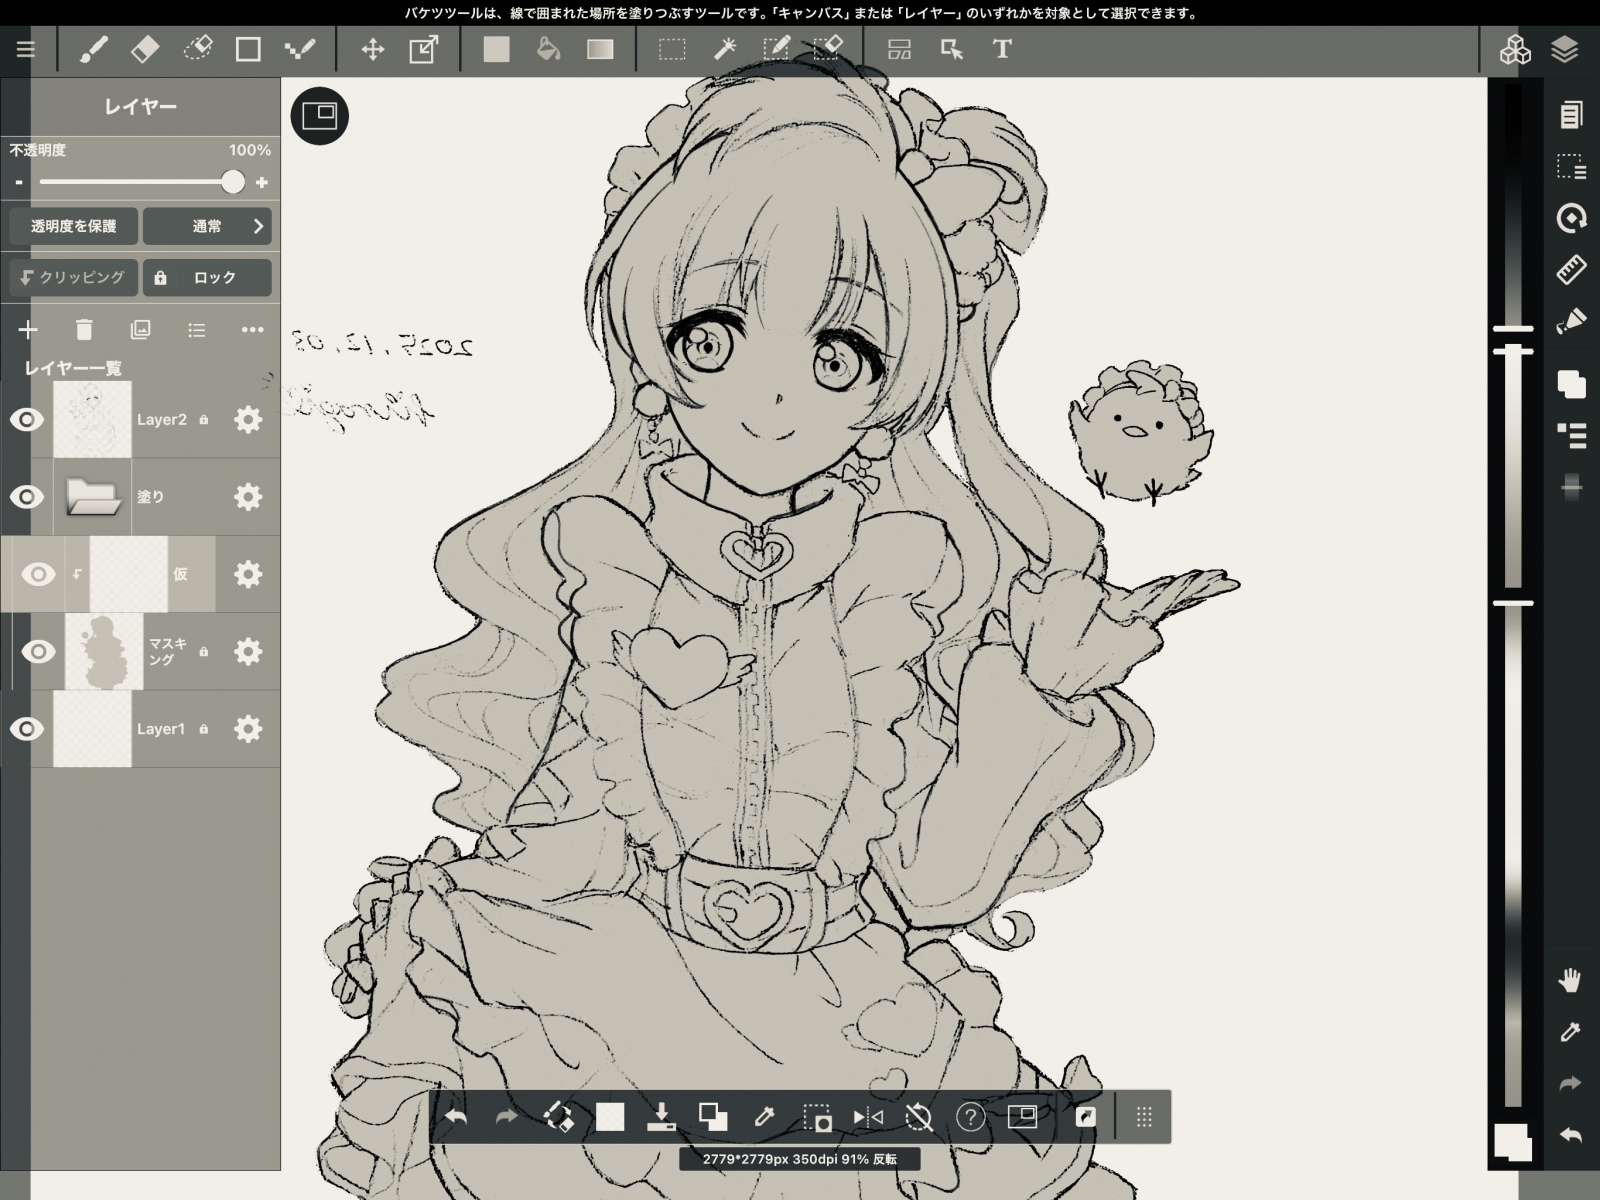Open the layers panel icon top right
1600x1200 pixels.
coord(1564,49)
